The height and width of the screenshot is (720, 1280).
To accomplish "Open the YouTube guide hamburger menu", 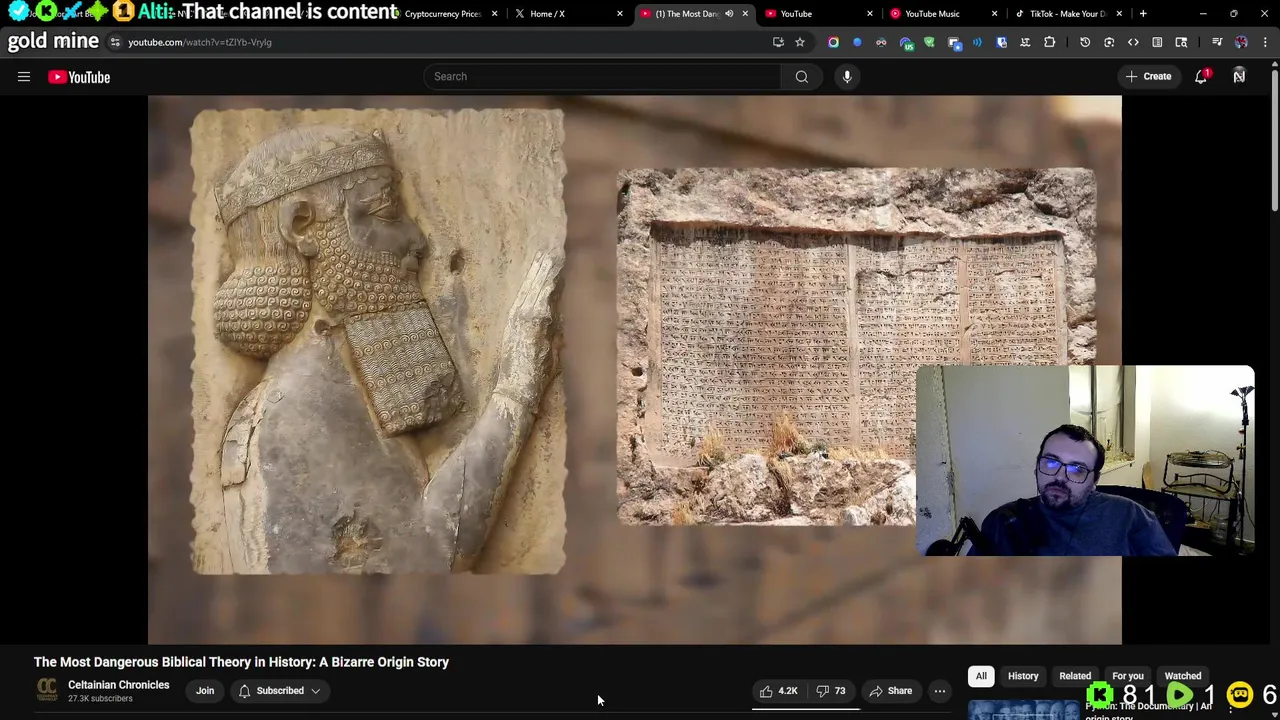I will tap(24, 77).
